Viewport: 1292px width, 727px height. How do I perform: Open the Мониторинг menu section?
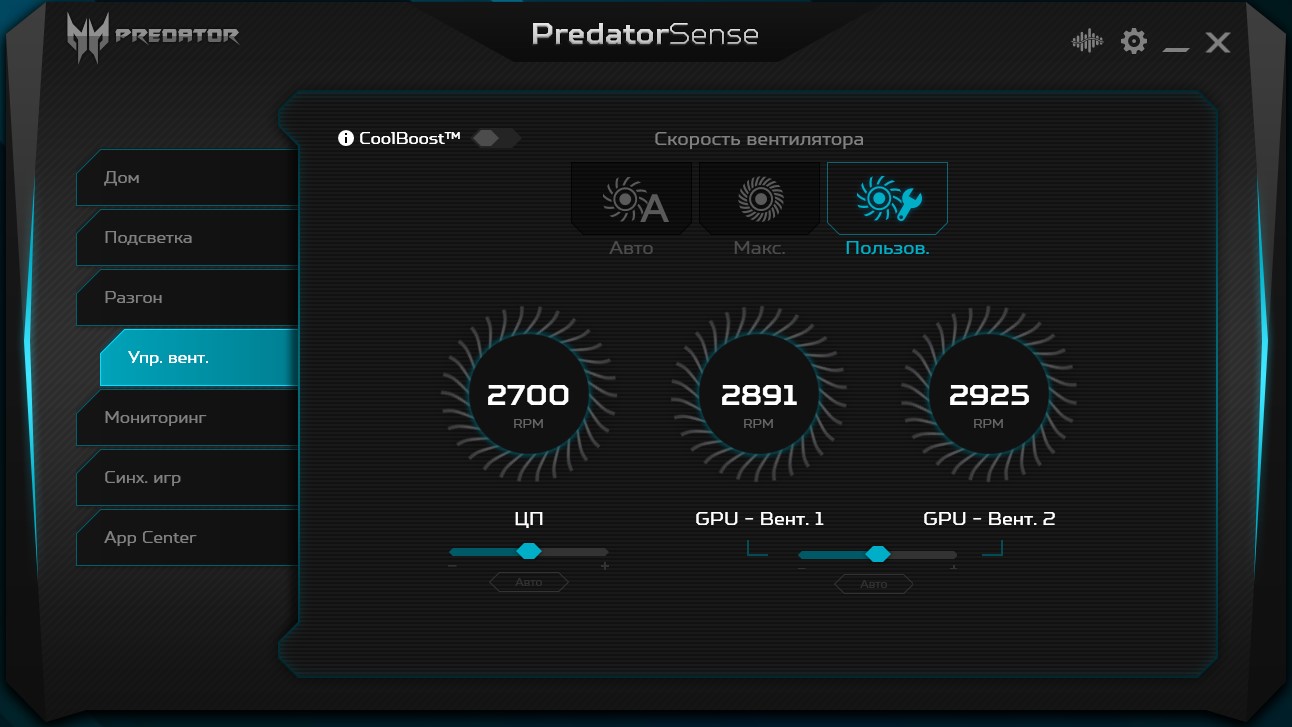click(187, 418)
